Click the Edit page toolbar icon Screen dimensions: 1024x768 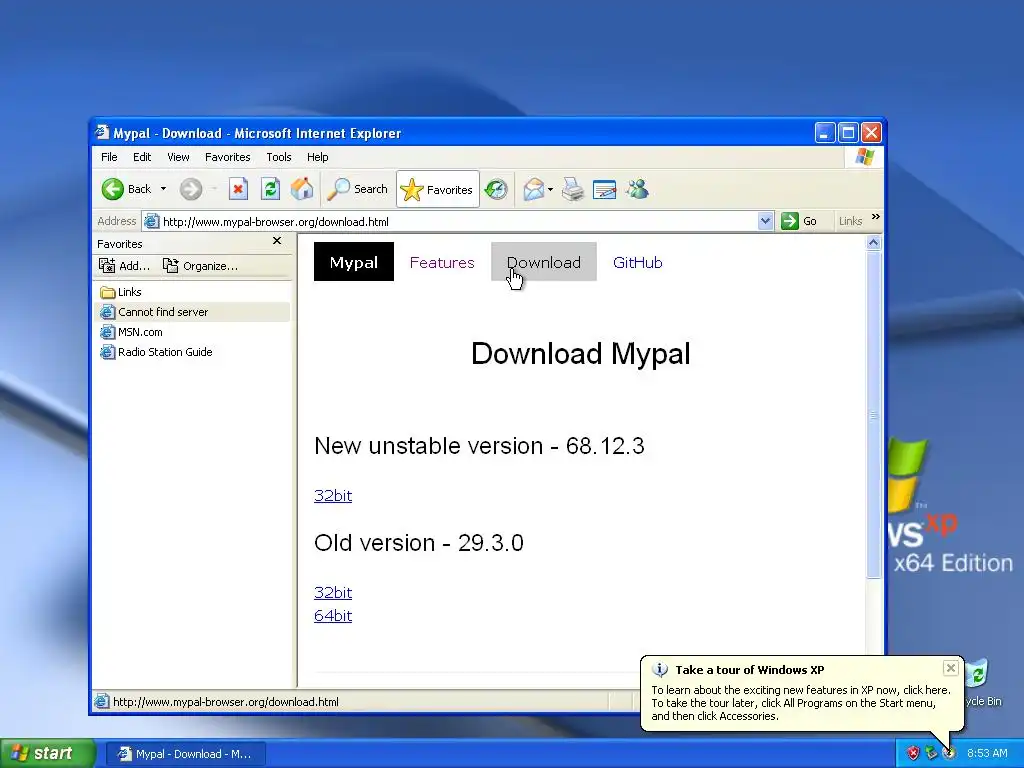pyautogui.click(x=605, y=189)
